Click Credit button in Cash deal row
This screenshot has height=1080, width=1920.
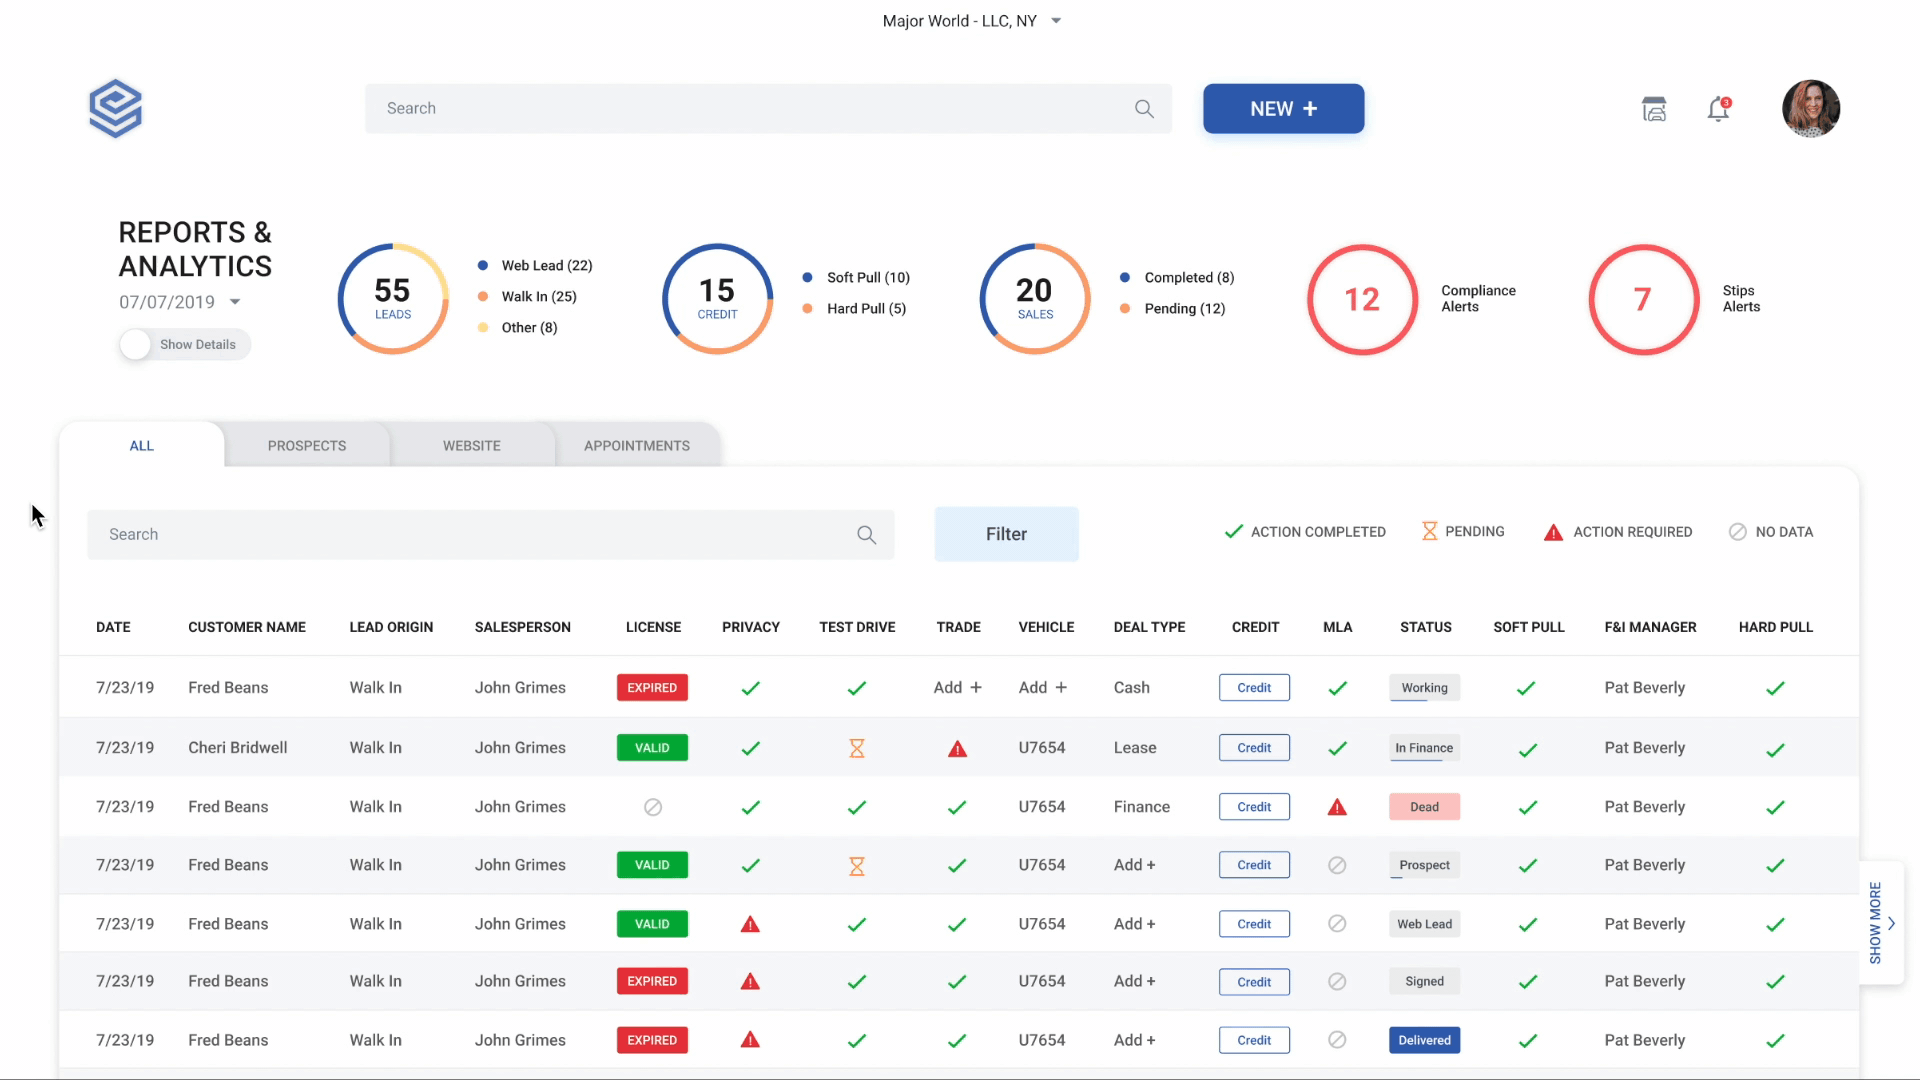1254,688
